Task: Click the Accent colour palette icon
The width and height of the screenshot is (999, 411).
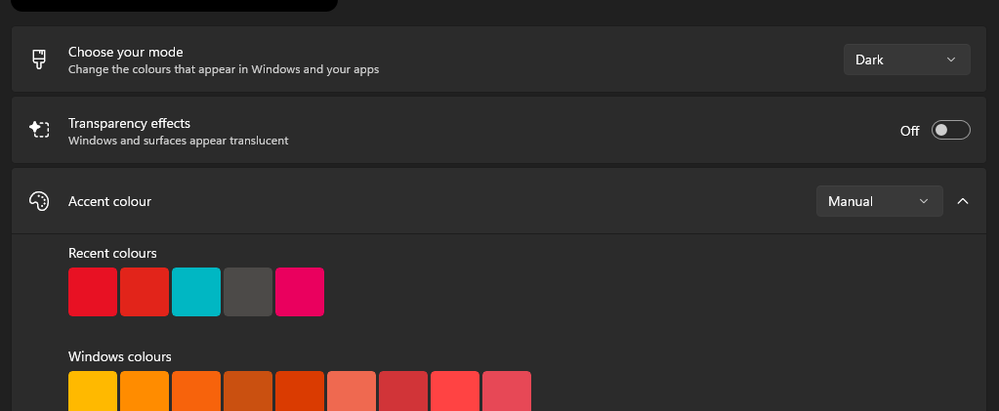Action: 39,201
